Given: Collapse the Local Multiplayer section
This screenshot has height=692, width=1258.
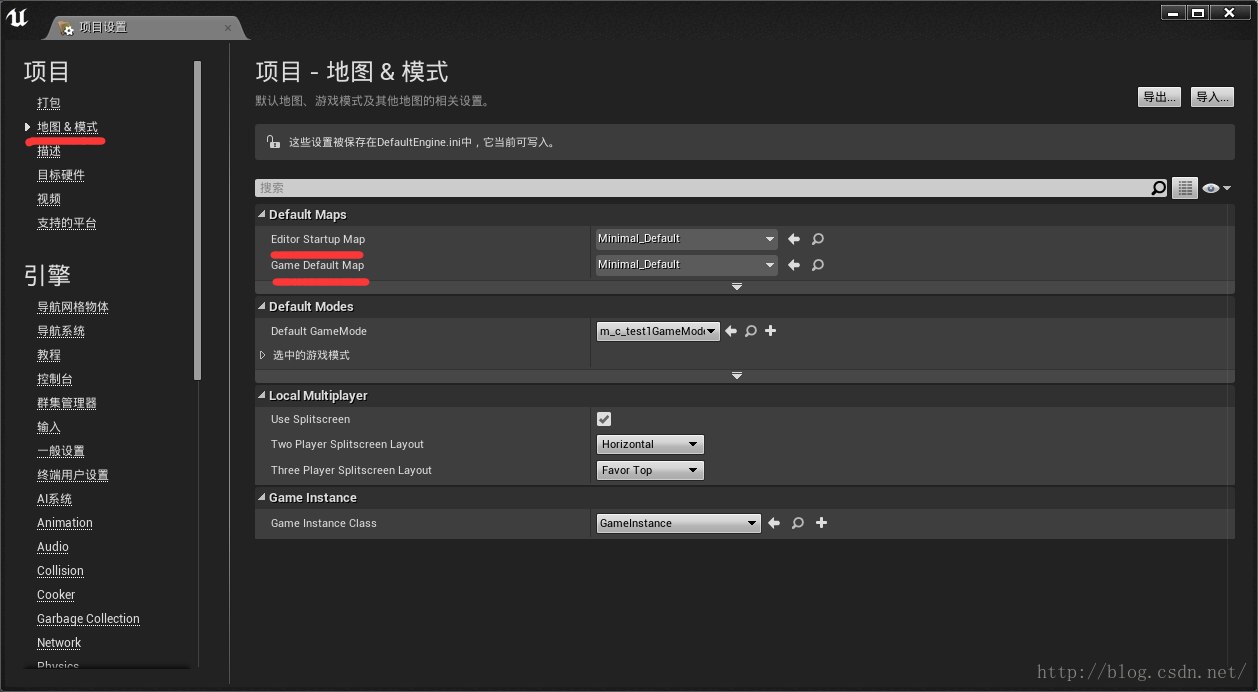Looking at the screenshot, I should [262, 396].
